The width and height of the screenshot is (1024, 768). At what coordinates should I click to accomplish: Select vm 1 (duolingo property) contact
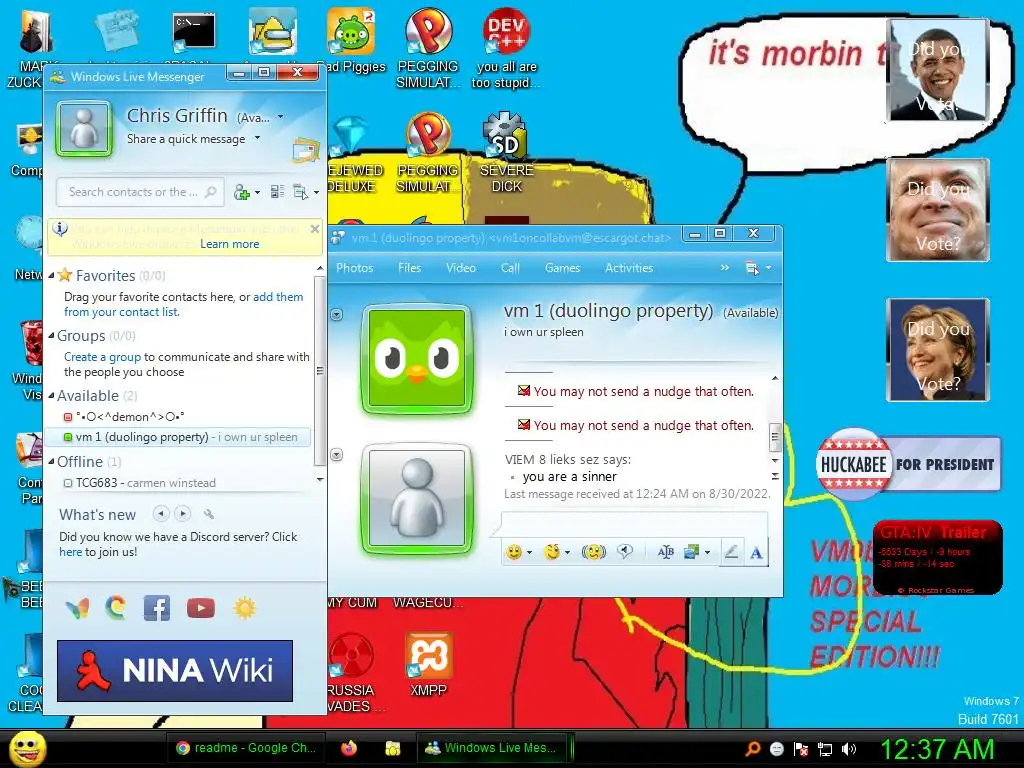coord(178,437)
